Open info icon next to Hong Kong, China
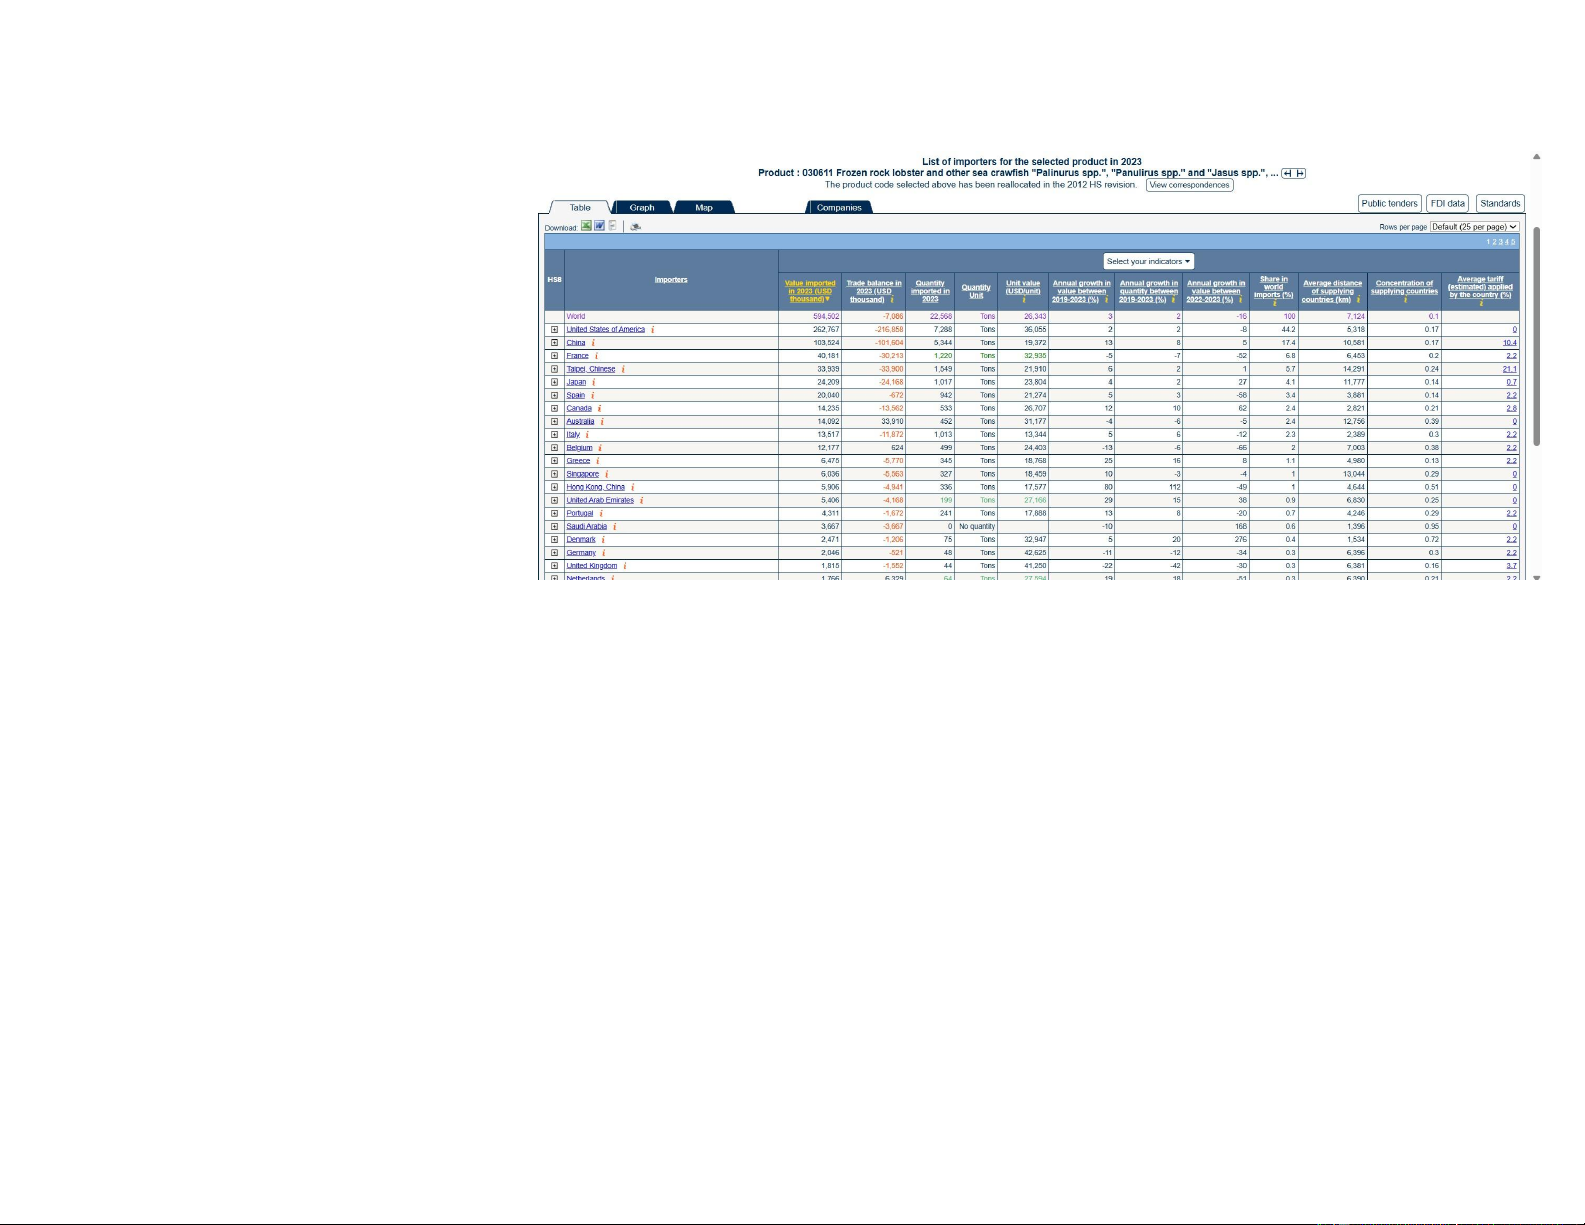 click(x=632, y=487)
